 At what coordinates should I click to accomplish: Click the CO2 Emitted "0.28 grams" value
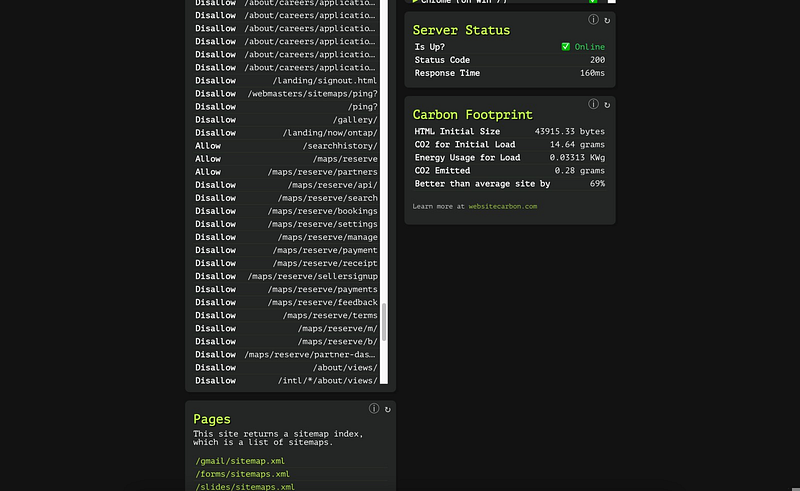pyautogui.click(x=580, y=170)
